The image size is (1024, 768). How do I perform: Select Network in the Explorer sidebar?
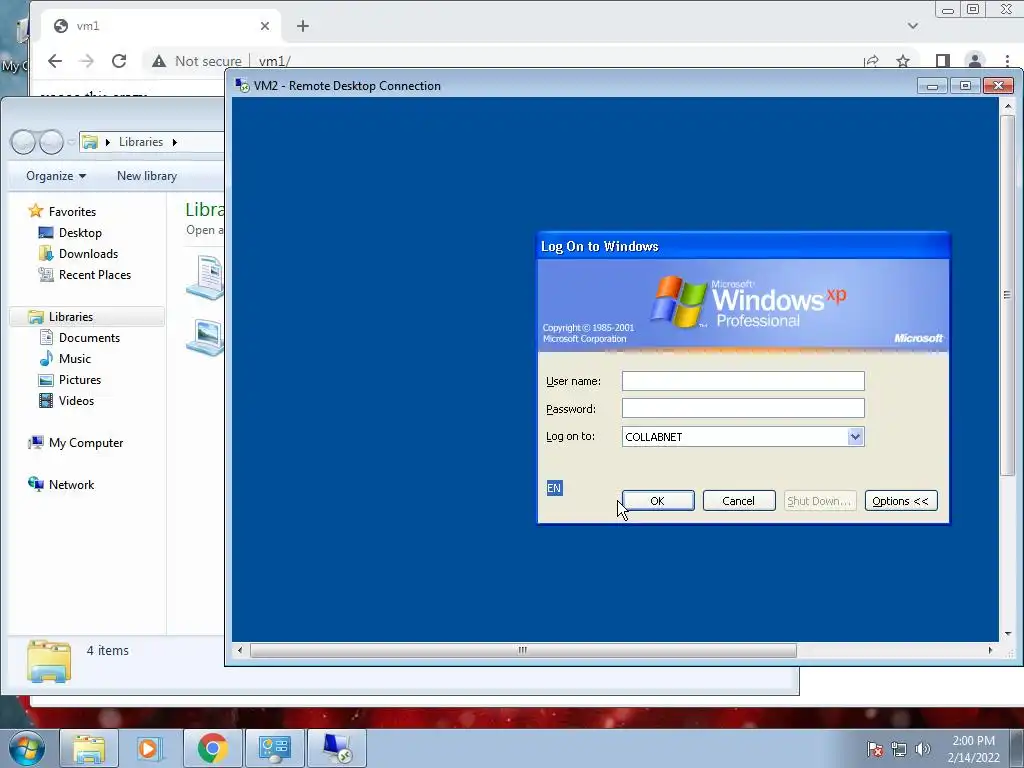71,485
